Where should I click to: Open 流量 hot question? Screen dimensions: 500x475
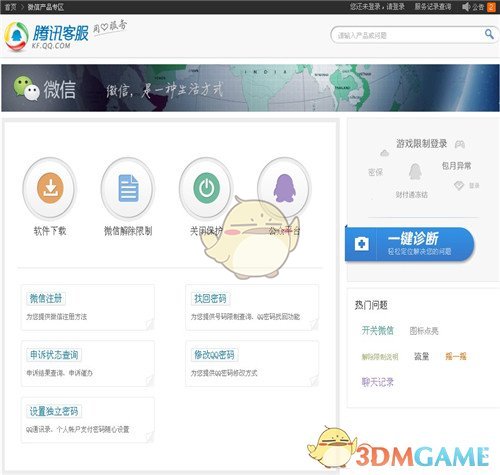tap(421, 356)
